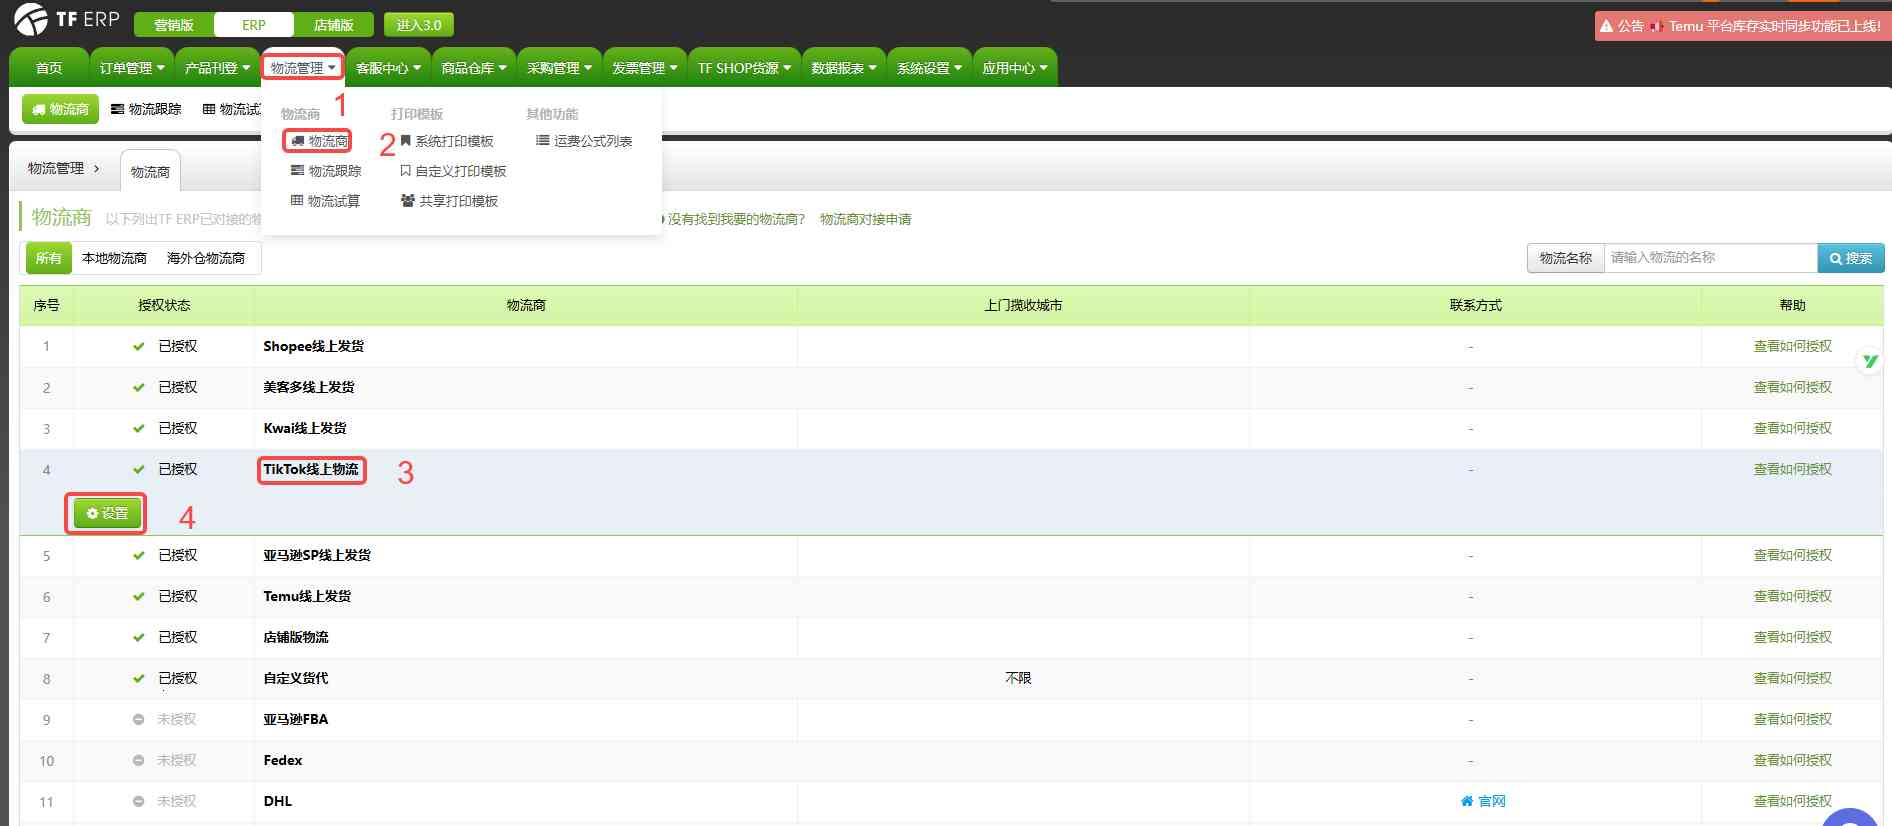This screenshot has height=826, width=1892.
Task: Open 共享打印模板 menu entry
Action: click(x=449, y=201)
